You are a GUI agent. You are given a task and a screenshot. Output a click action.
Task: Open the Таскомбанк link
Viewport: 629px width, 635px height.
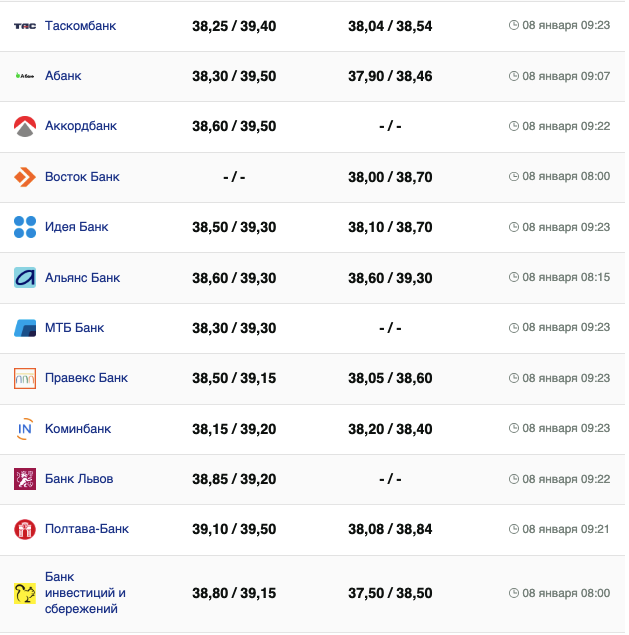80,25
